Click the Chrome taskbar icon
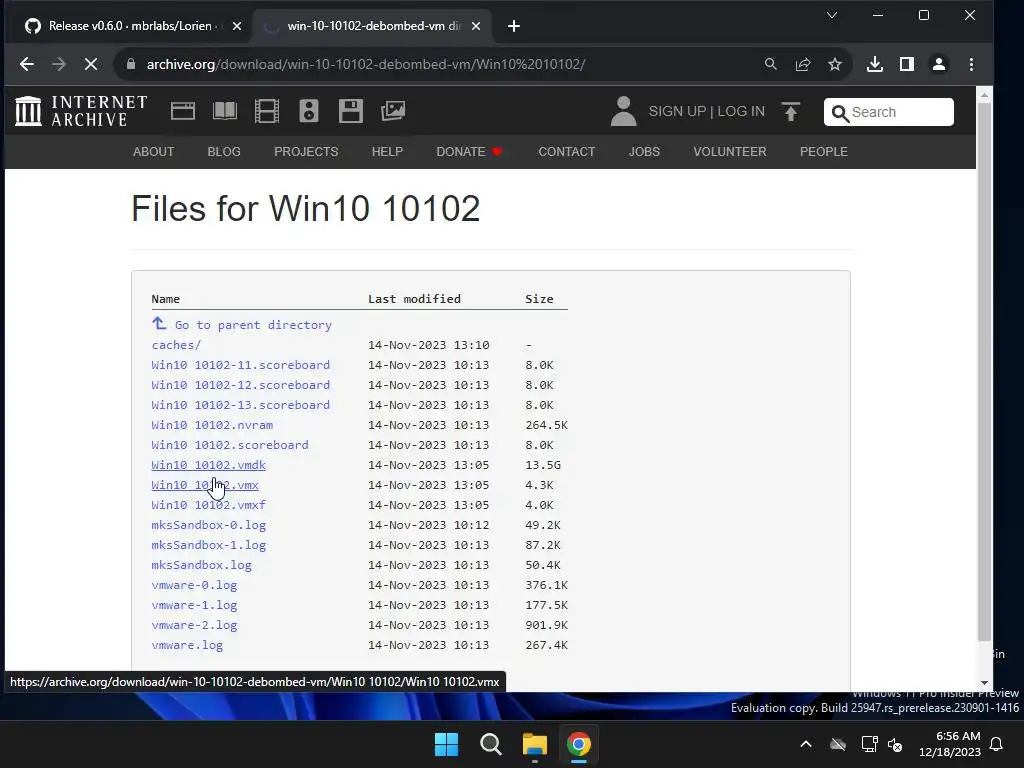The image size is (1024, 768). tap(579, 744)
